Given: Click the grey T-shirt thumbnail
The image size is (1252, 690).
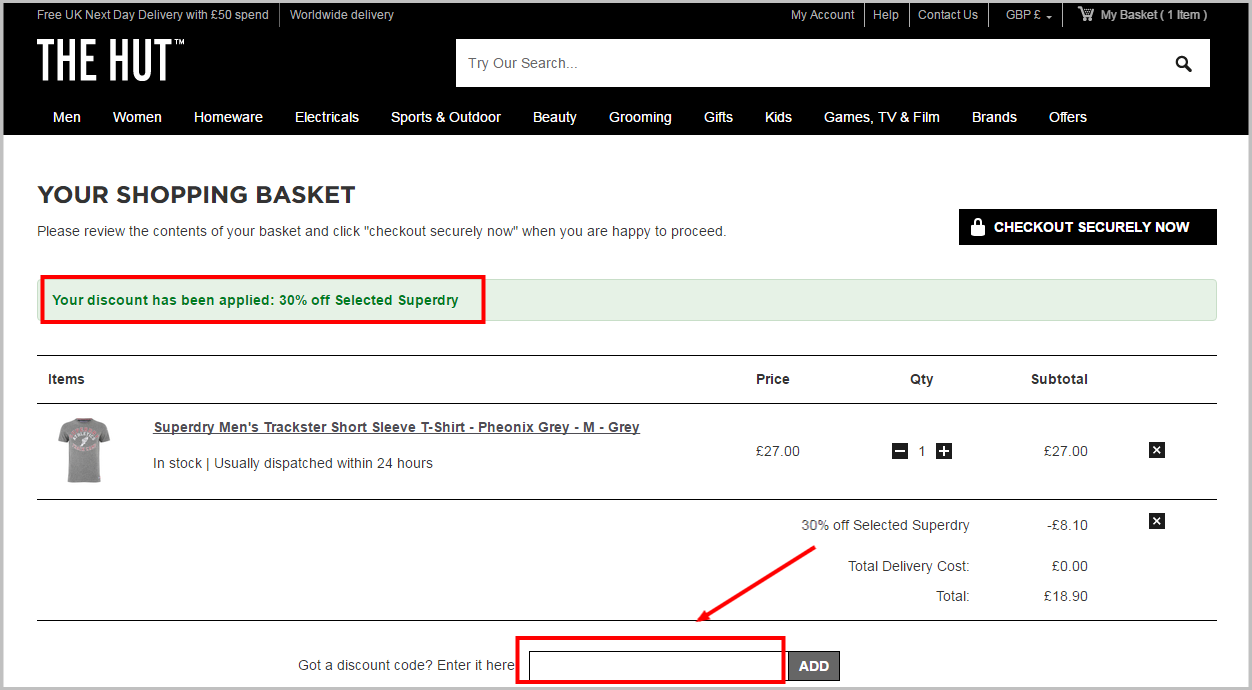Looking at the screenshot, I should tap(84, 451).
